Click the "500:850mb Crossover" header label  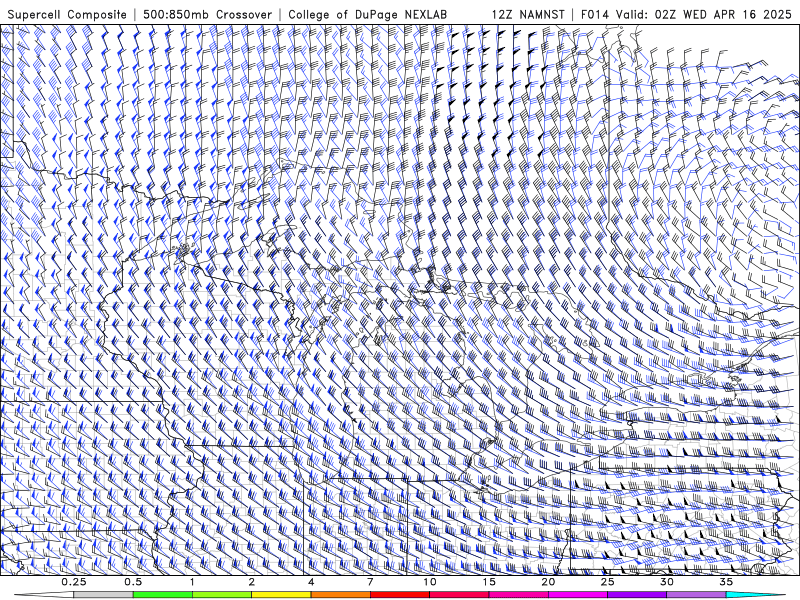tap(208, 14)
